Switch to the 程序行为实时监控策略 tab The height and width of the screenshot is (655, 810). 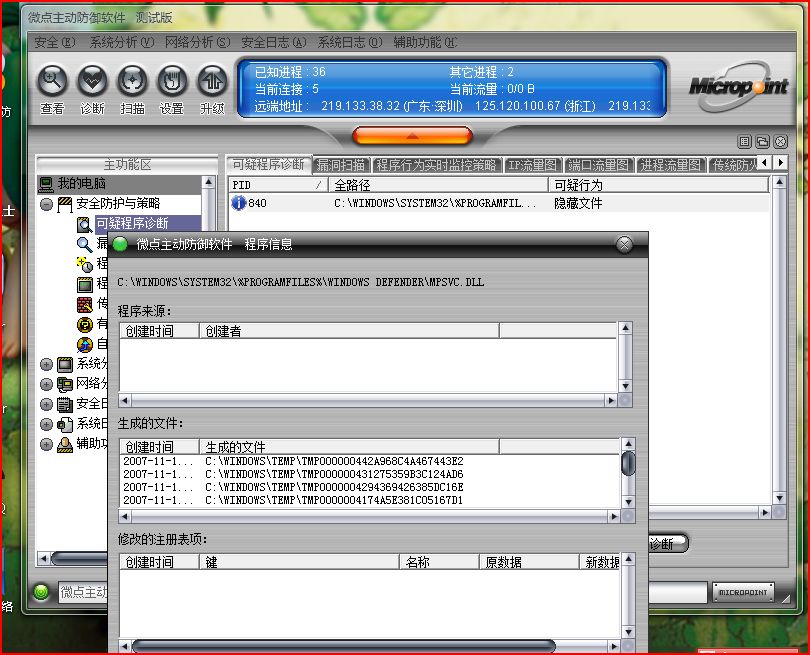pos(437,165)
